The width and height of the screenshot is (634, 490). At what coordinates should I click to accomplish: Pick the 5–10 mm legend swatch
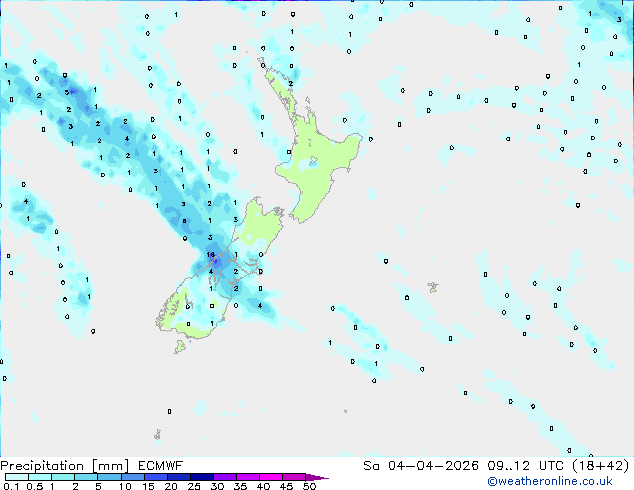(x=109, y=477)
